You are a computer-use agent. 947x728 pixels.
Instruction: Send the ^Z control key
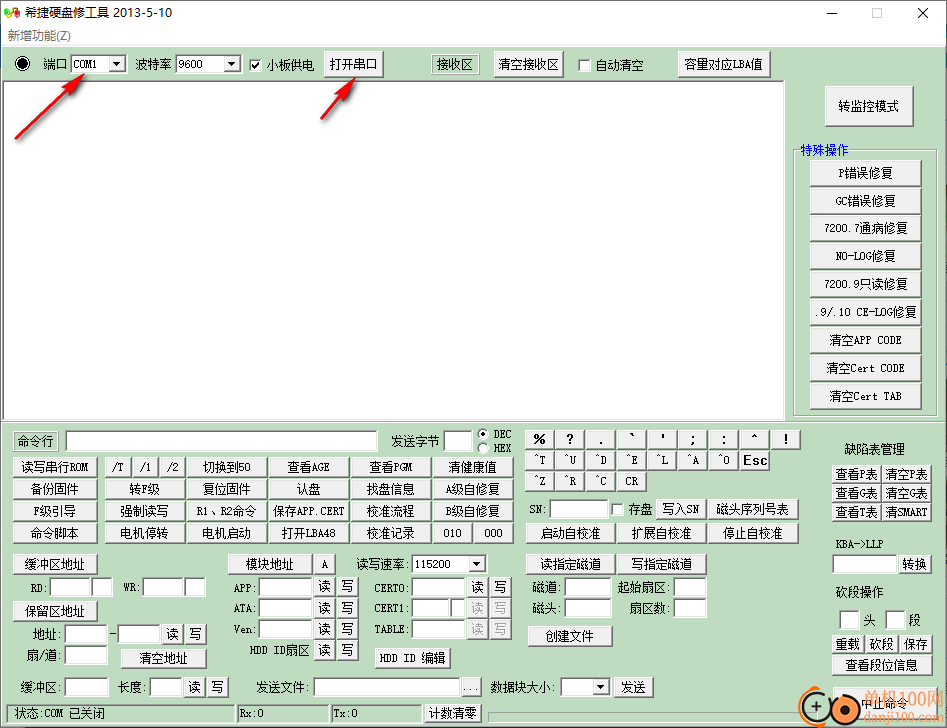click(540, 482)
